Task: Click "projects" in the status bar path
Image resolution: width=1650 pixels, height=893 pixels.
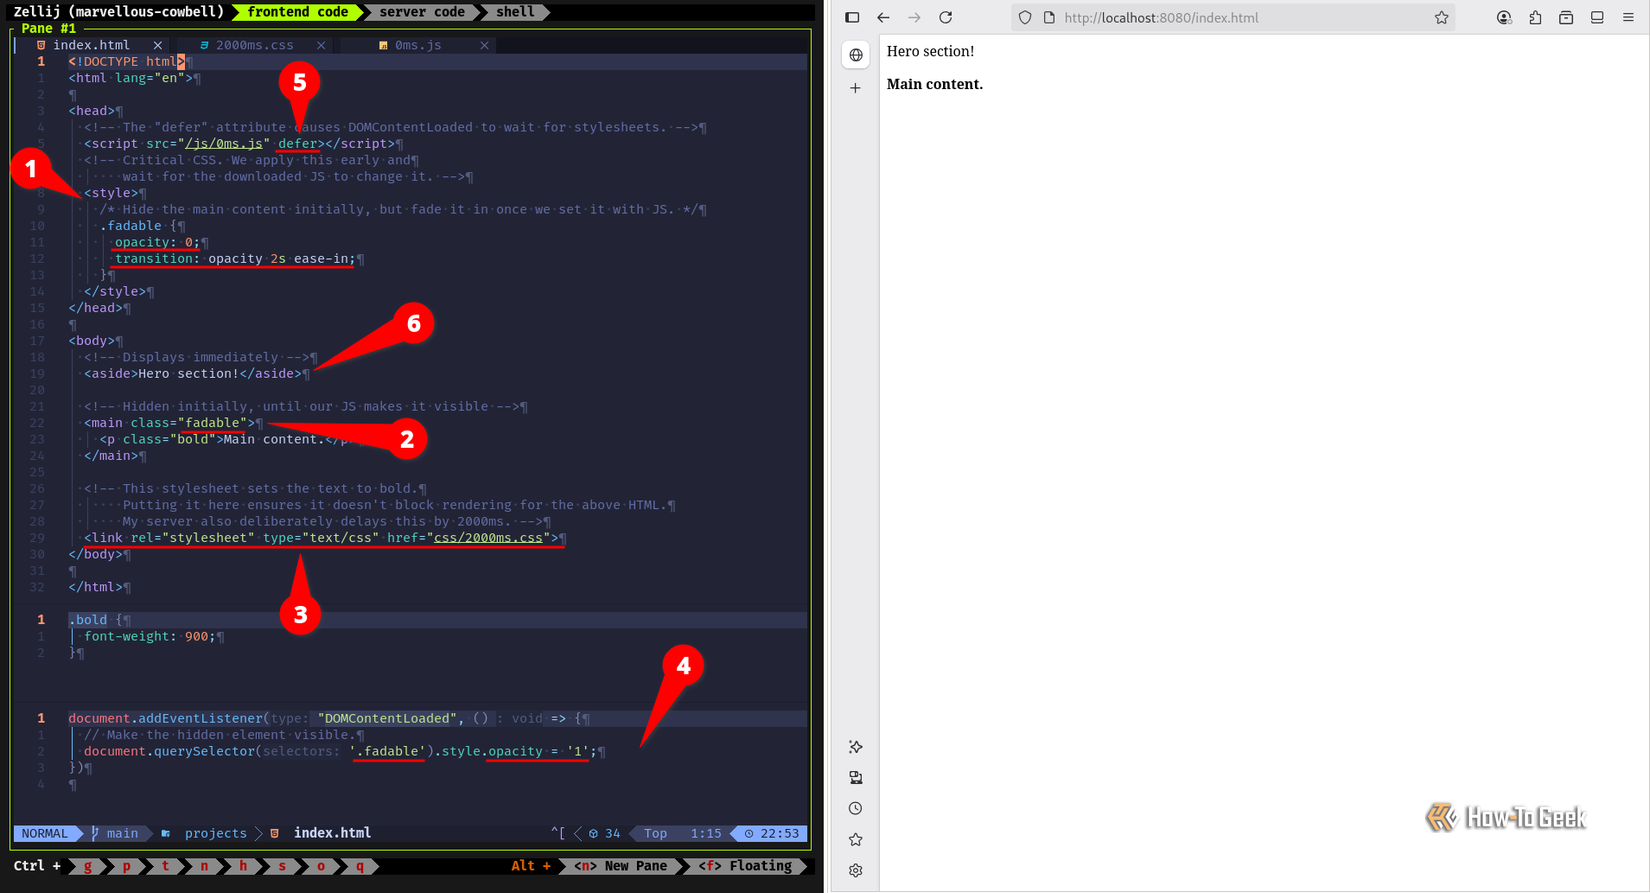Action: 215,833
